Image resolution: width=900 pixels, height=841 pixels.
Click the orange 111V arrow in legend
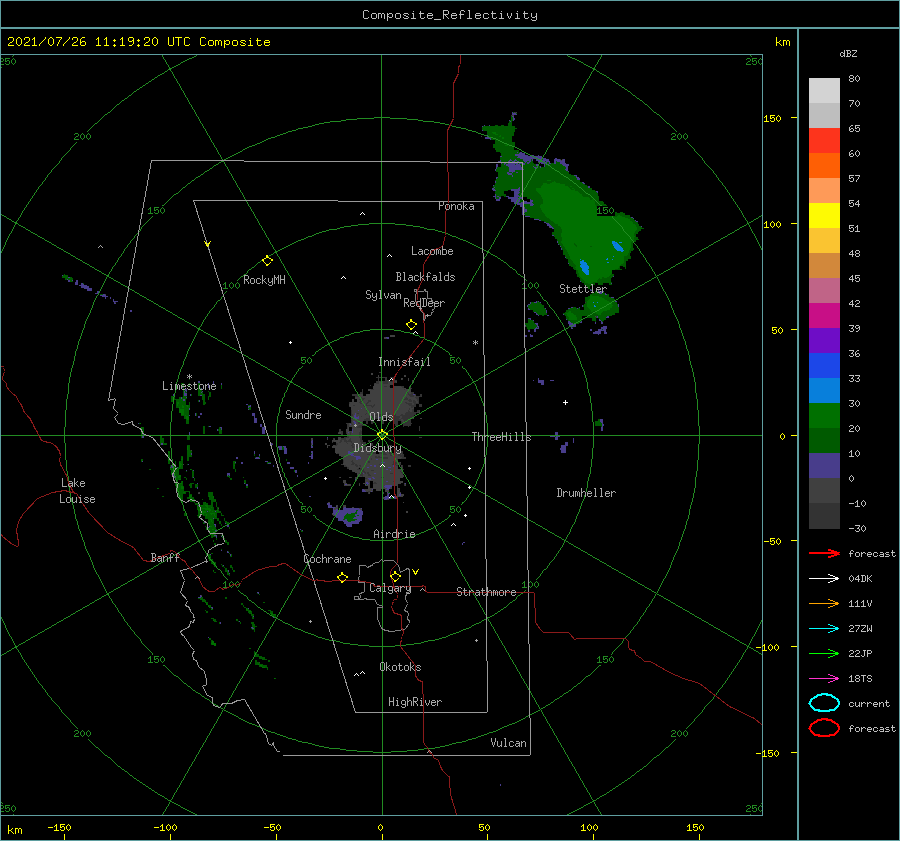coord(824,603)
